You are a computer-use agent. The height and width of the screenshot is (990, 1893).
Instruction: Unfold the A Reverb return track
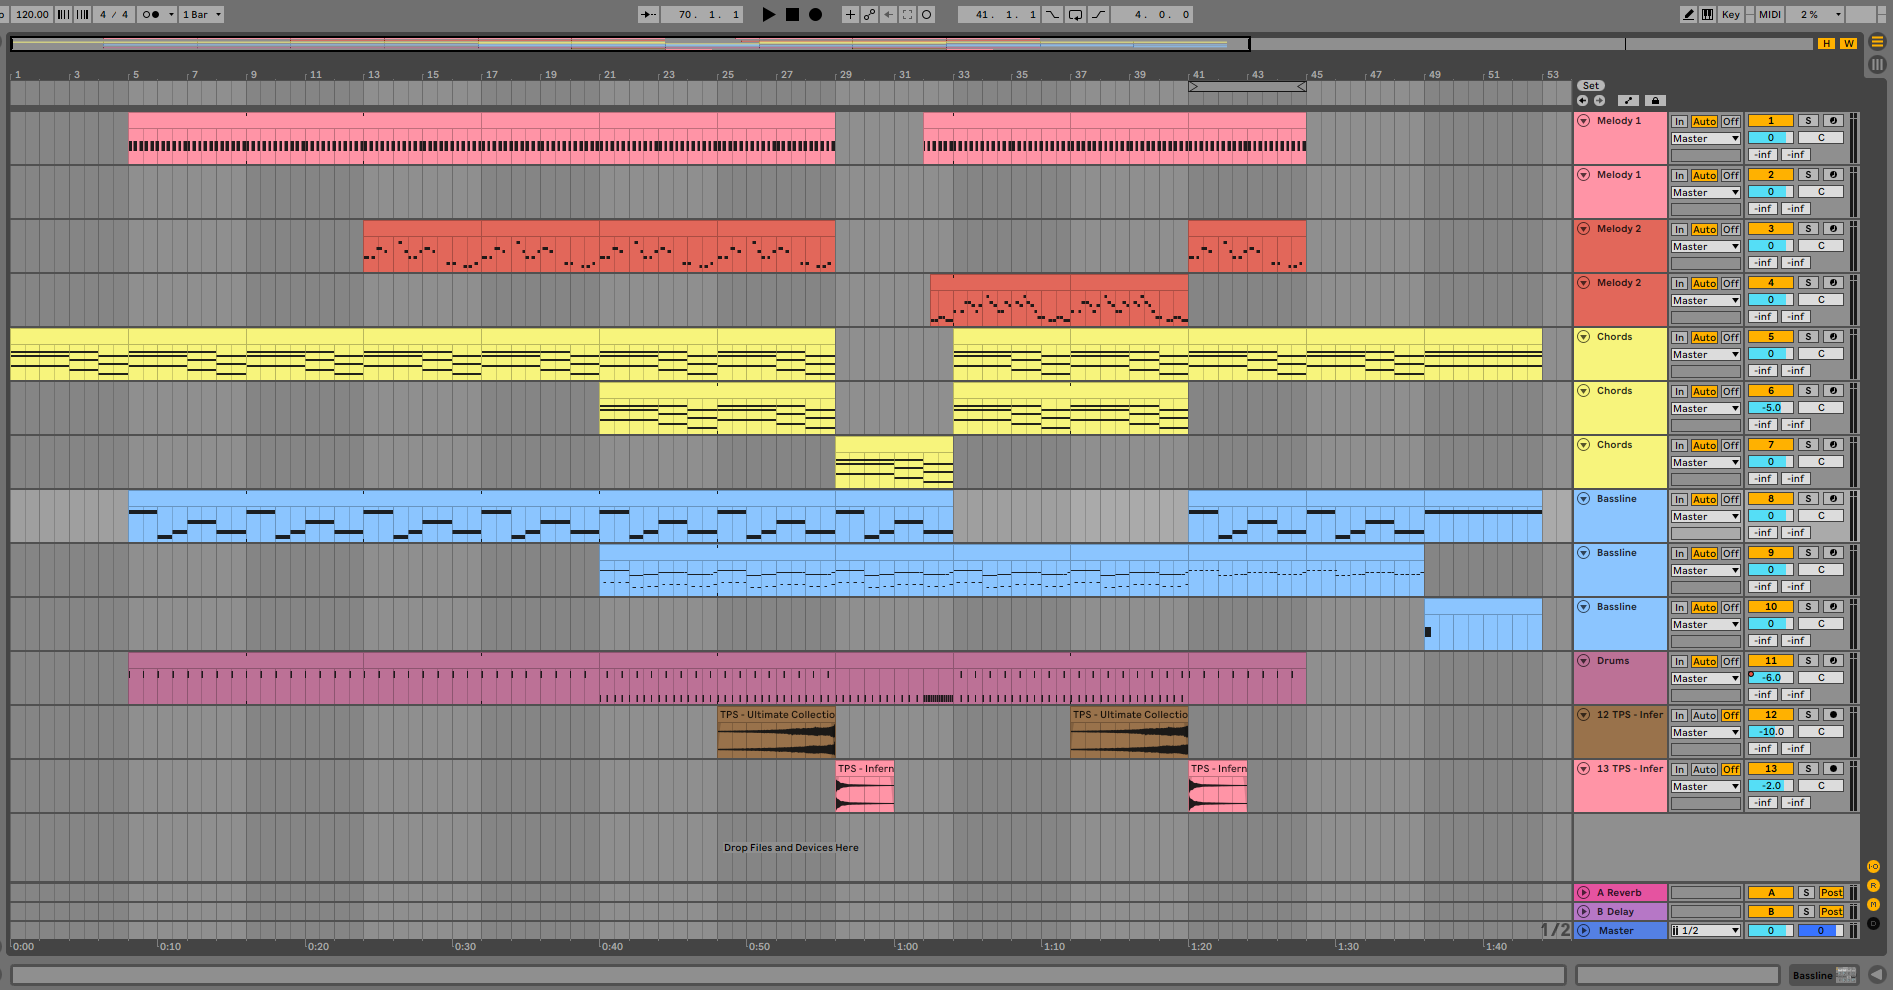(1584, 893)
